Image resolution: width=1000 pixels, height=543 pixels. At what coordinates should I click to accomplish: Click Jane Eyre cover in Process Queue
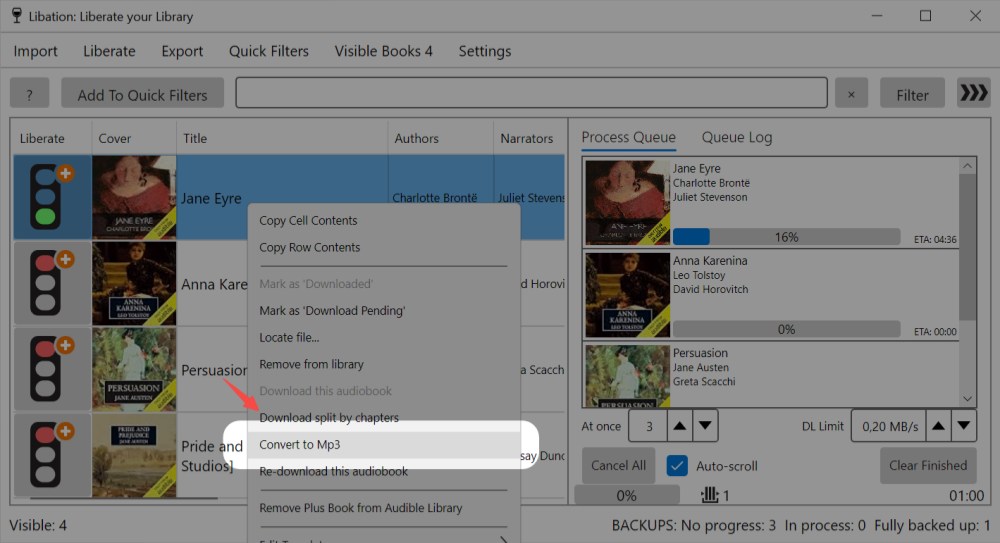click(x=628, y=202)
